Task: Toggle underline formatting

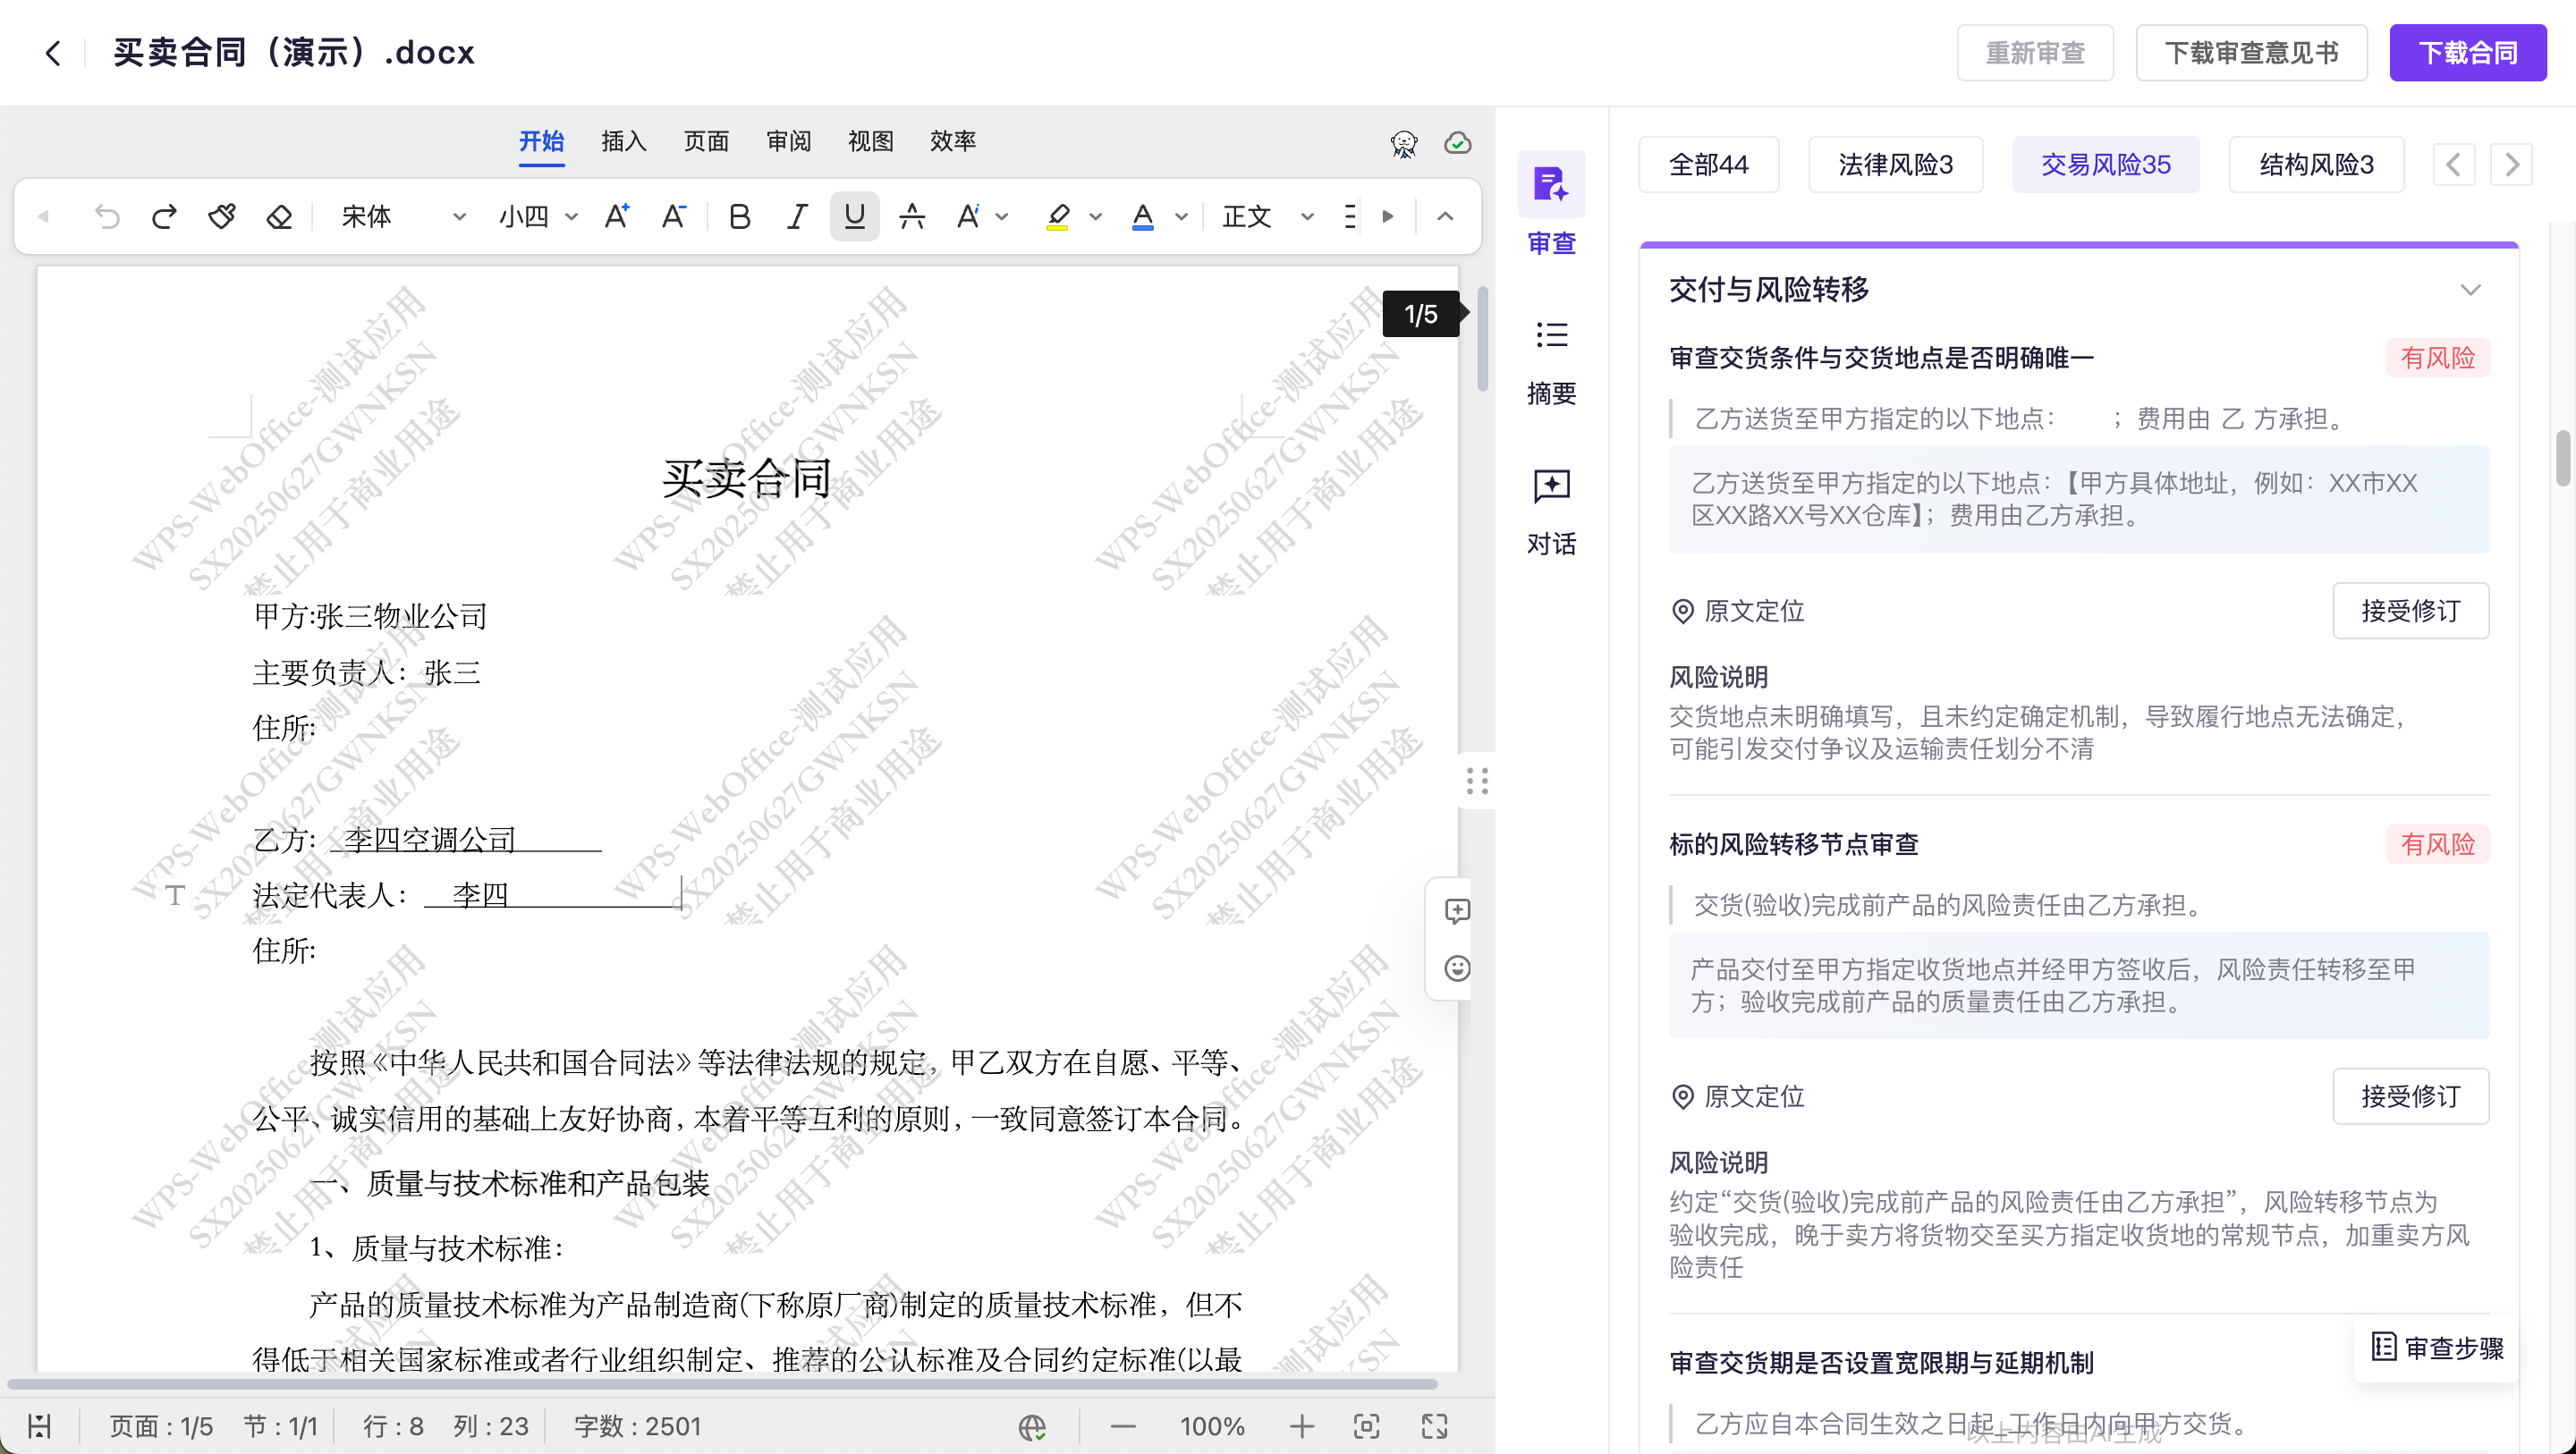Action: tap(854, 216)
